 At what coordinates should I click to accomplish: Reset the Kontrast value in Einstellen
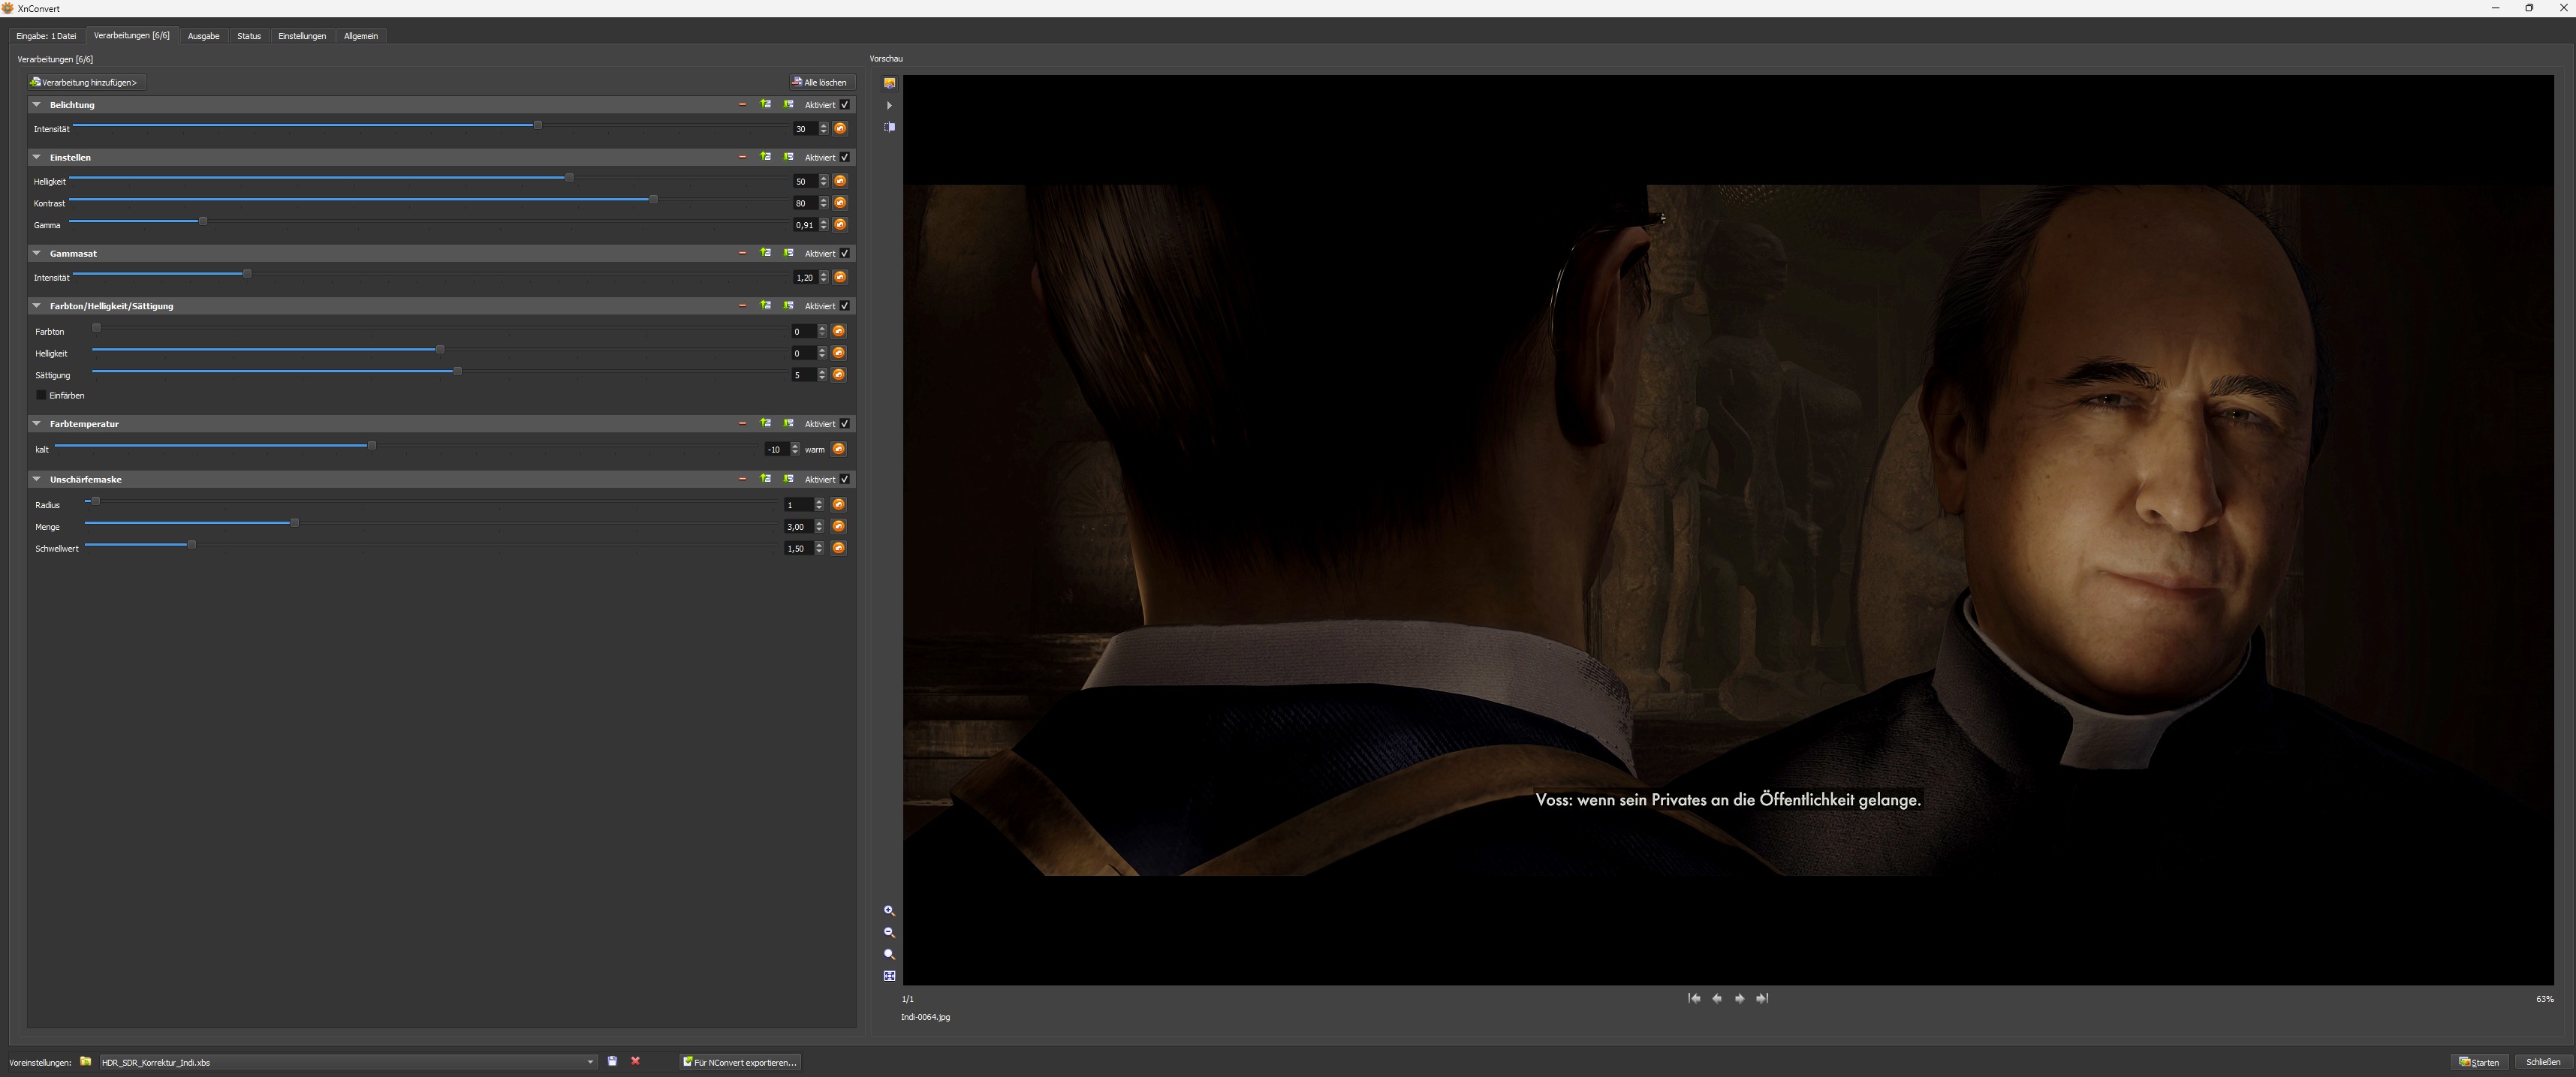840,203
